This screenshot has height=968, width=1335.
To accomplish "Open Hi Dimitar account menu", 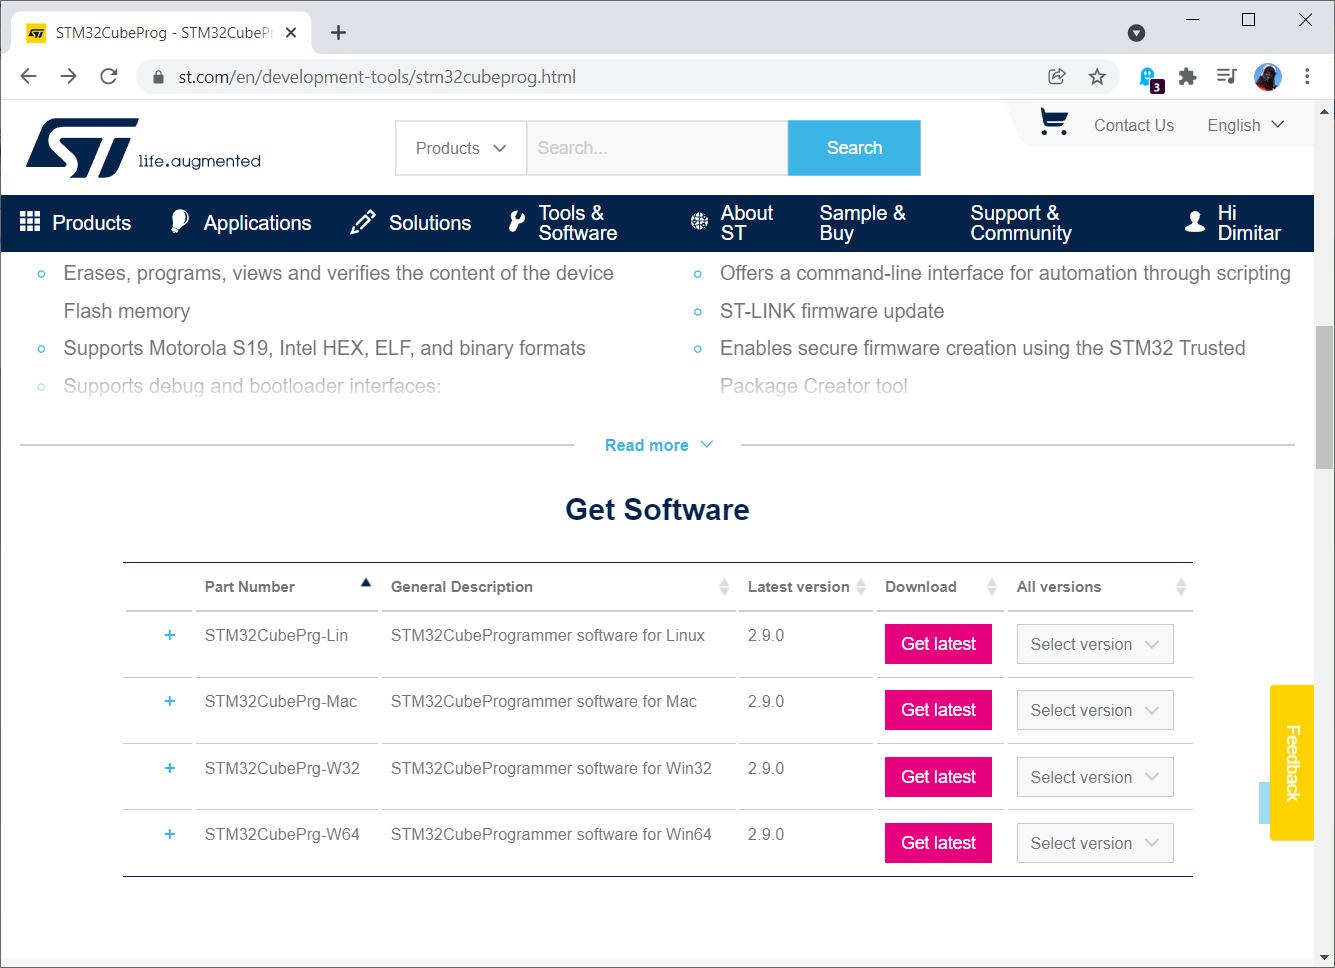I will click(1233, 223).
